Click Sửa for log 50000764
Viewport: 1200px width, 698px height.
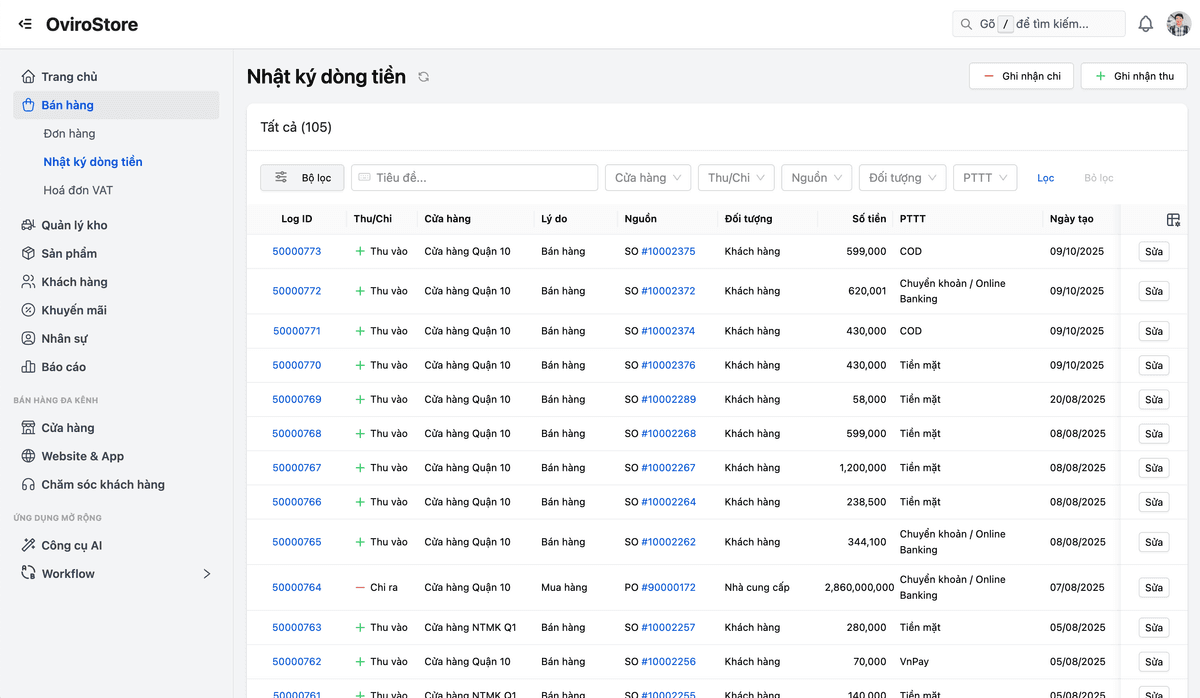[1153, 588]
